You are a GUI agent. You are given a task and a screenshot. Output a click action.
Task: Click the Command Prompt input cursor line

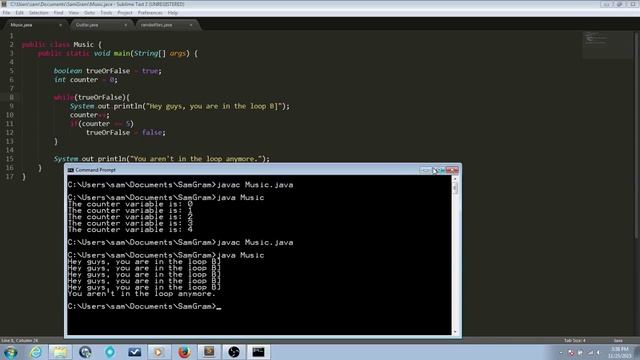144,307
